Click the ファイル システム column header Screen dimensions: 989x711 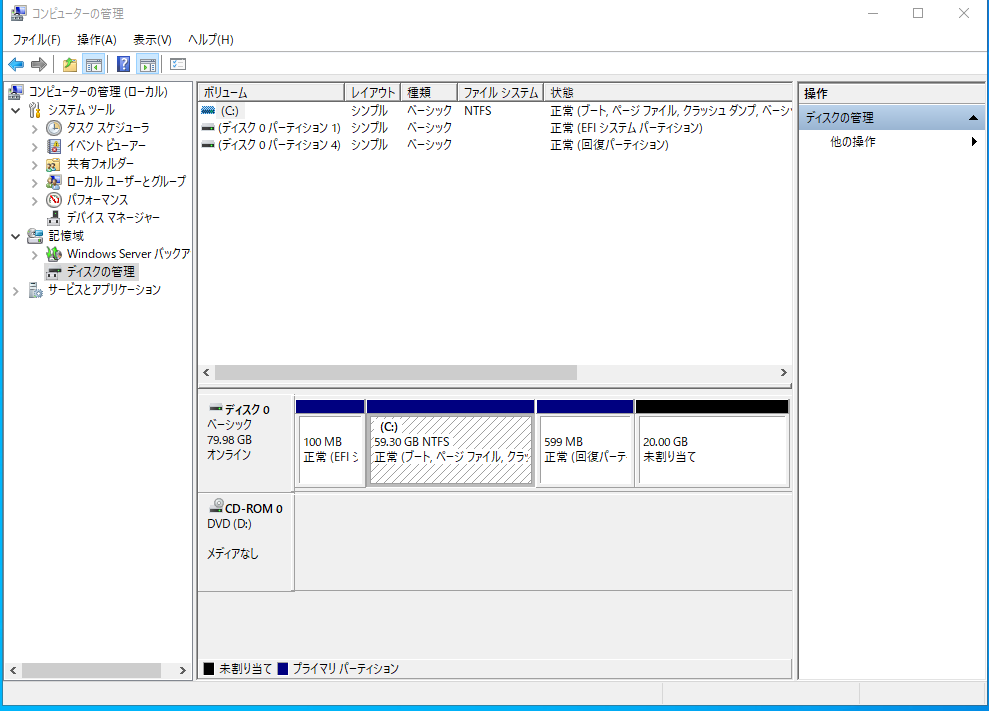(500, 92)
